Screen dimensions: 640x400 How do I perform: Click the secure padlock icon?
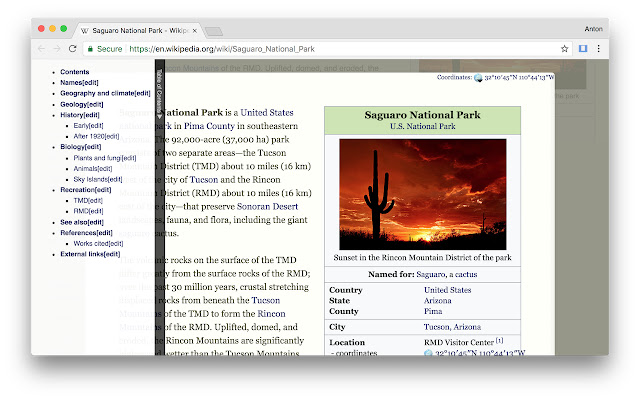[x=90, y=48]
